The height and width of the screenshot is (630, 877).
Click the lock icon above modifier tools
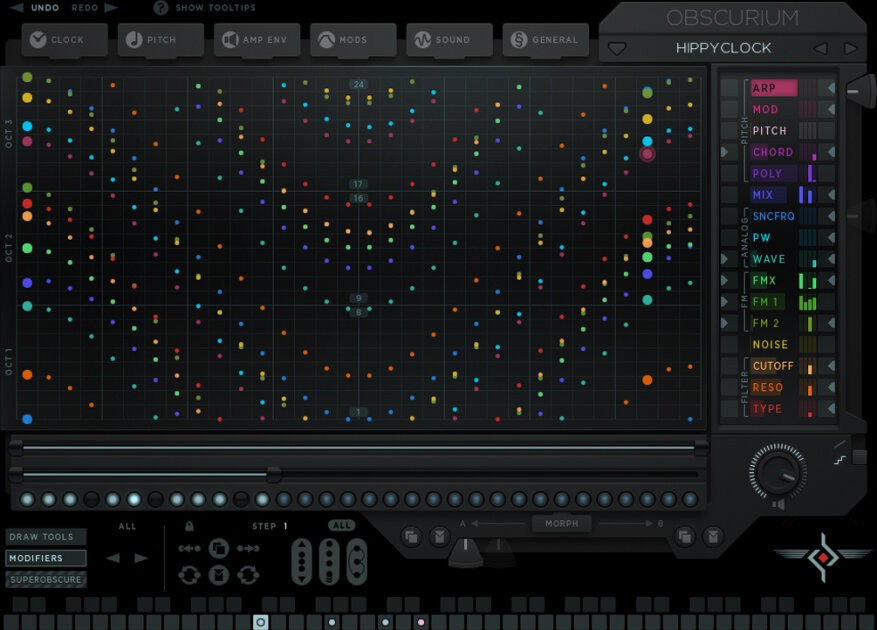click(189, 526)
